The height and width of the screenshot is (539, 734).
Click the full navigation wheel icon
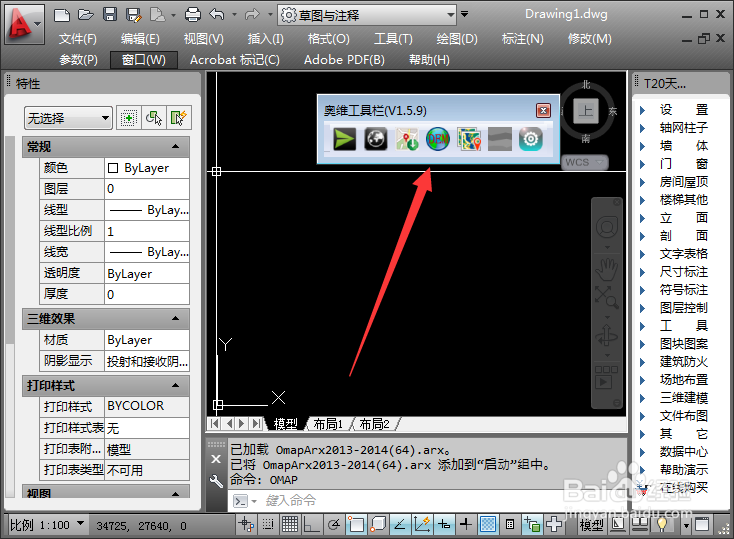607,228
